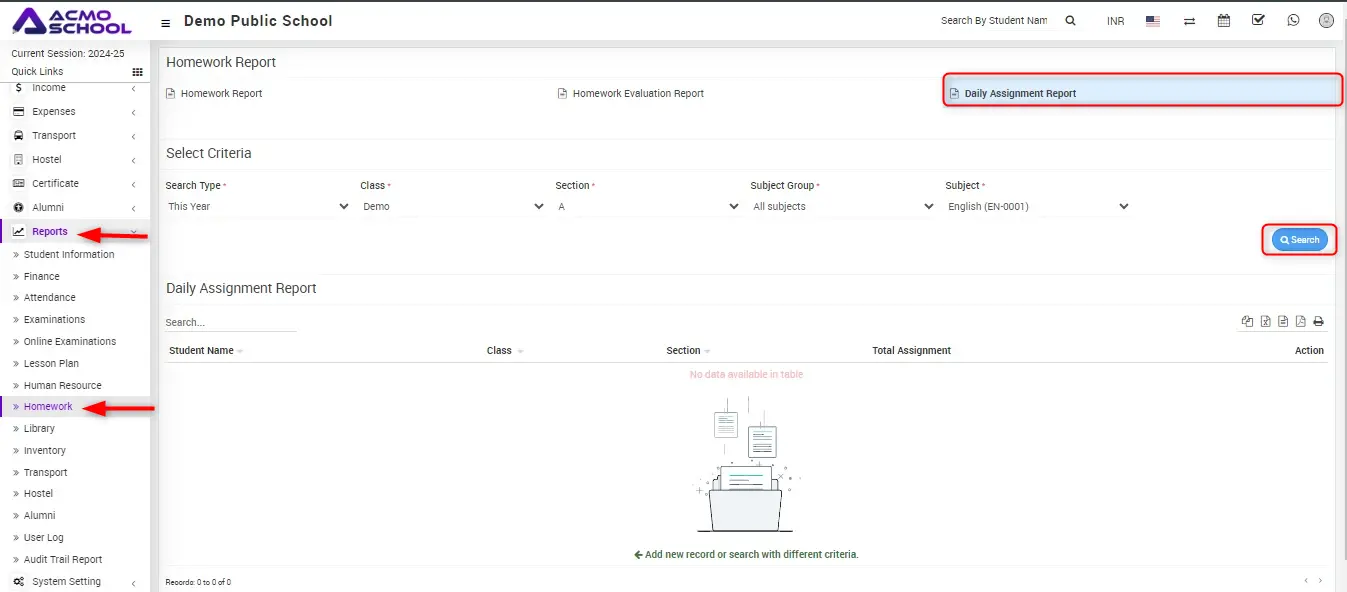Screen dimensions: 1347x592
Task: Select Homework Report tab
Action: (x=221, y=94)
